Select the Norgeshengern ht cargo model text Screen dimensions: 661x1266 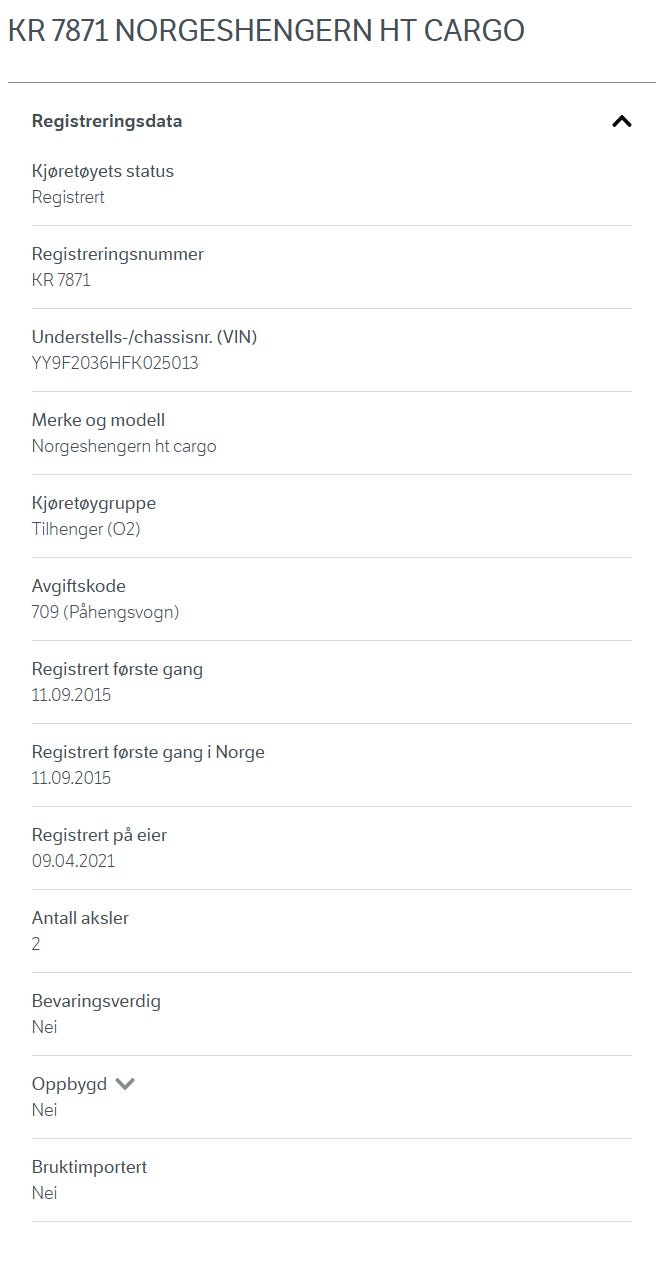pyautogui.click(x=124, y=446)
